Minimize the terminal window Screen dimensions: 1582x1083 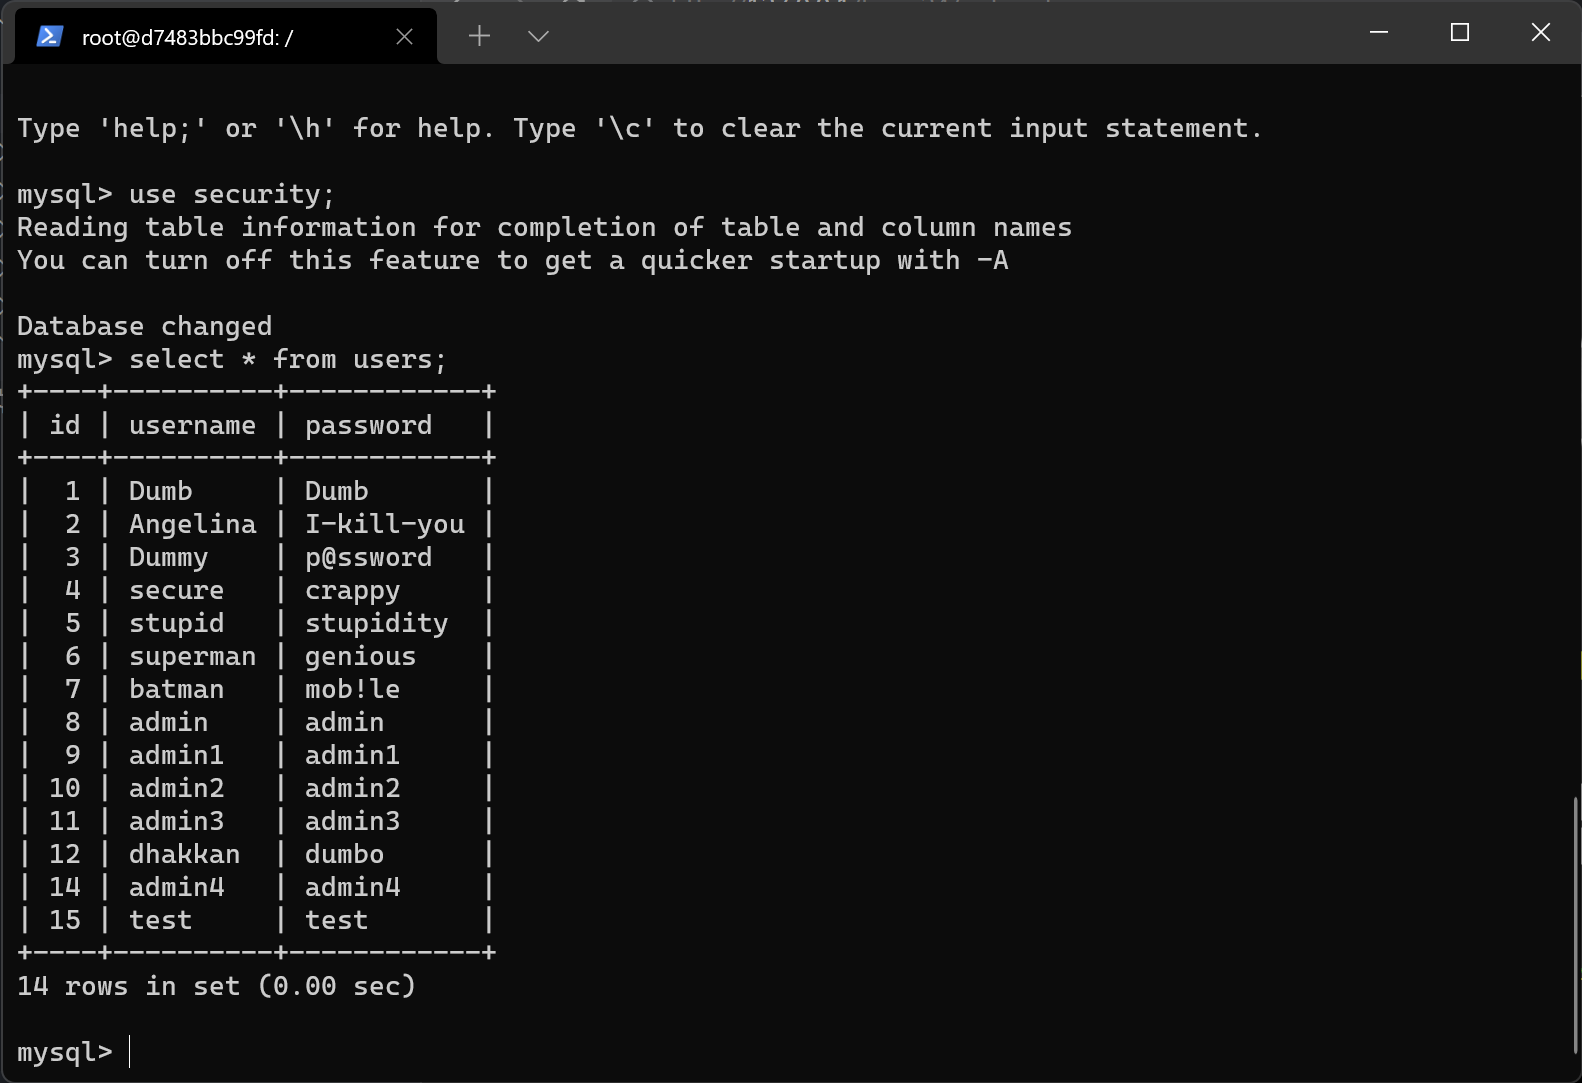coord(1379,32)
